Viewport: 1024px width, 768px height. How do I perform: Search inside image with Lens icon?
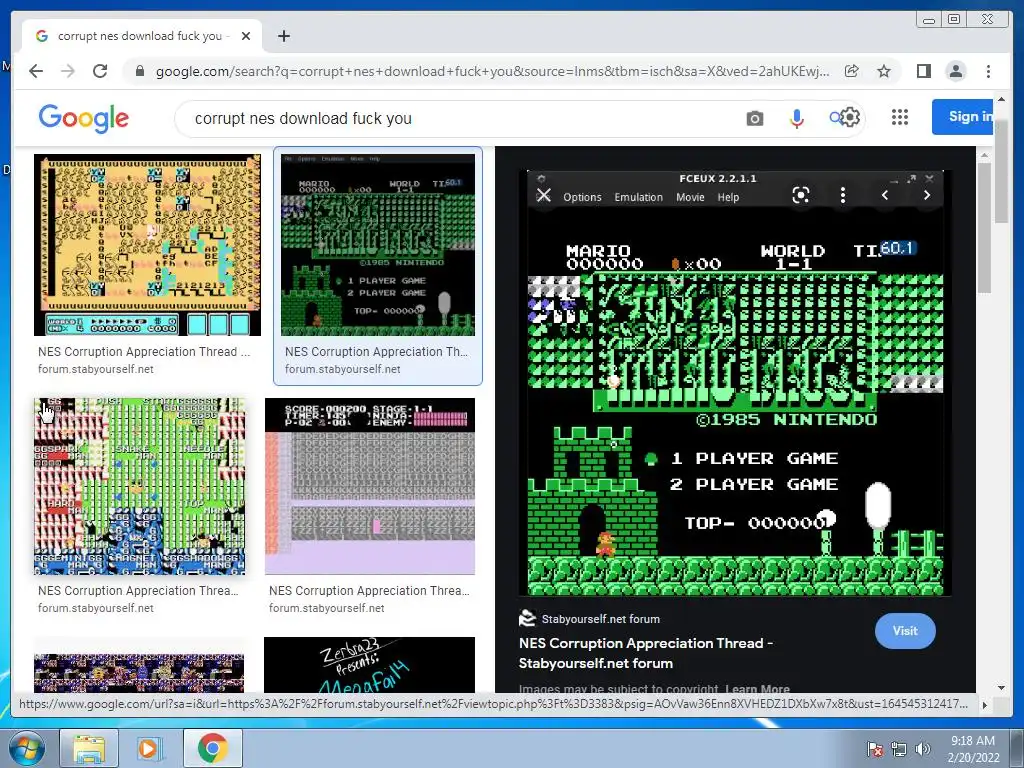(x=801, y=195)
